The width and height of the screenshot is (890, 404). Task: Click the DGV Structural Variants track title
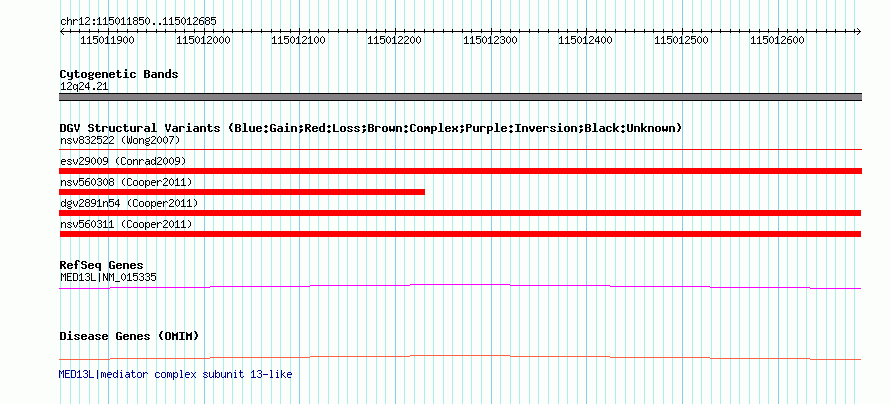(x=371, y=128)
